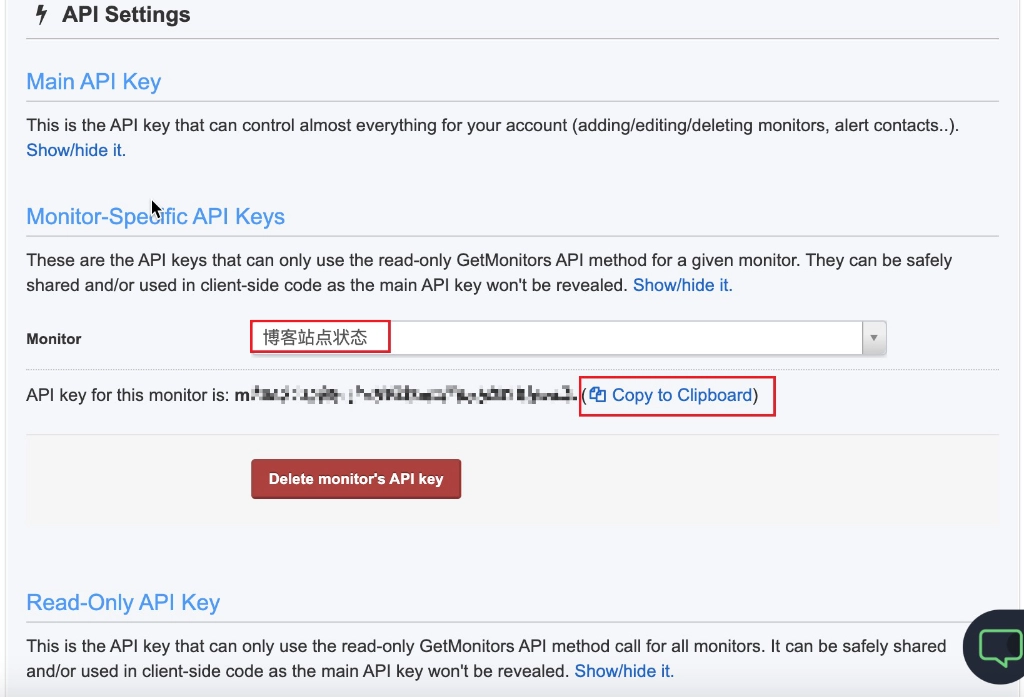Image resolution: width=1024 pixels, height=697 pixels.
Task: Open the chat support widget icon
Action: point(997,647)
